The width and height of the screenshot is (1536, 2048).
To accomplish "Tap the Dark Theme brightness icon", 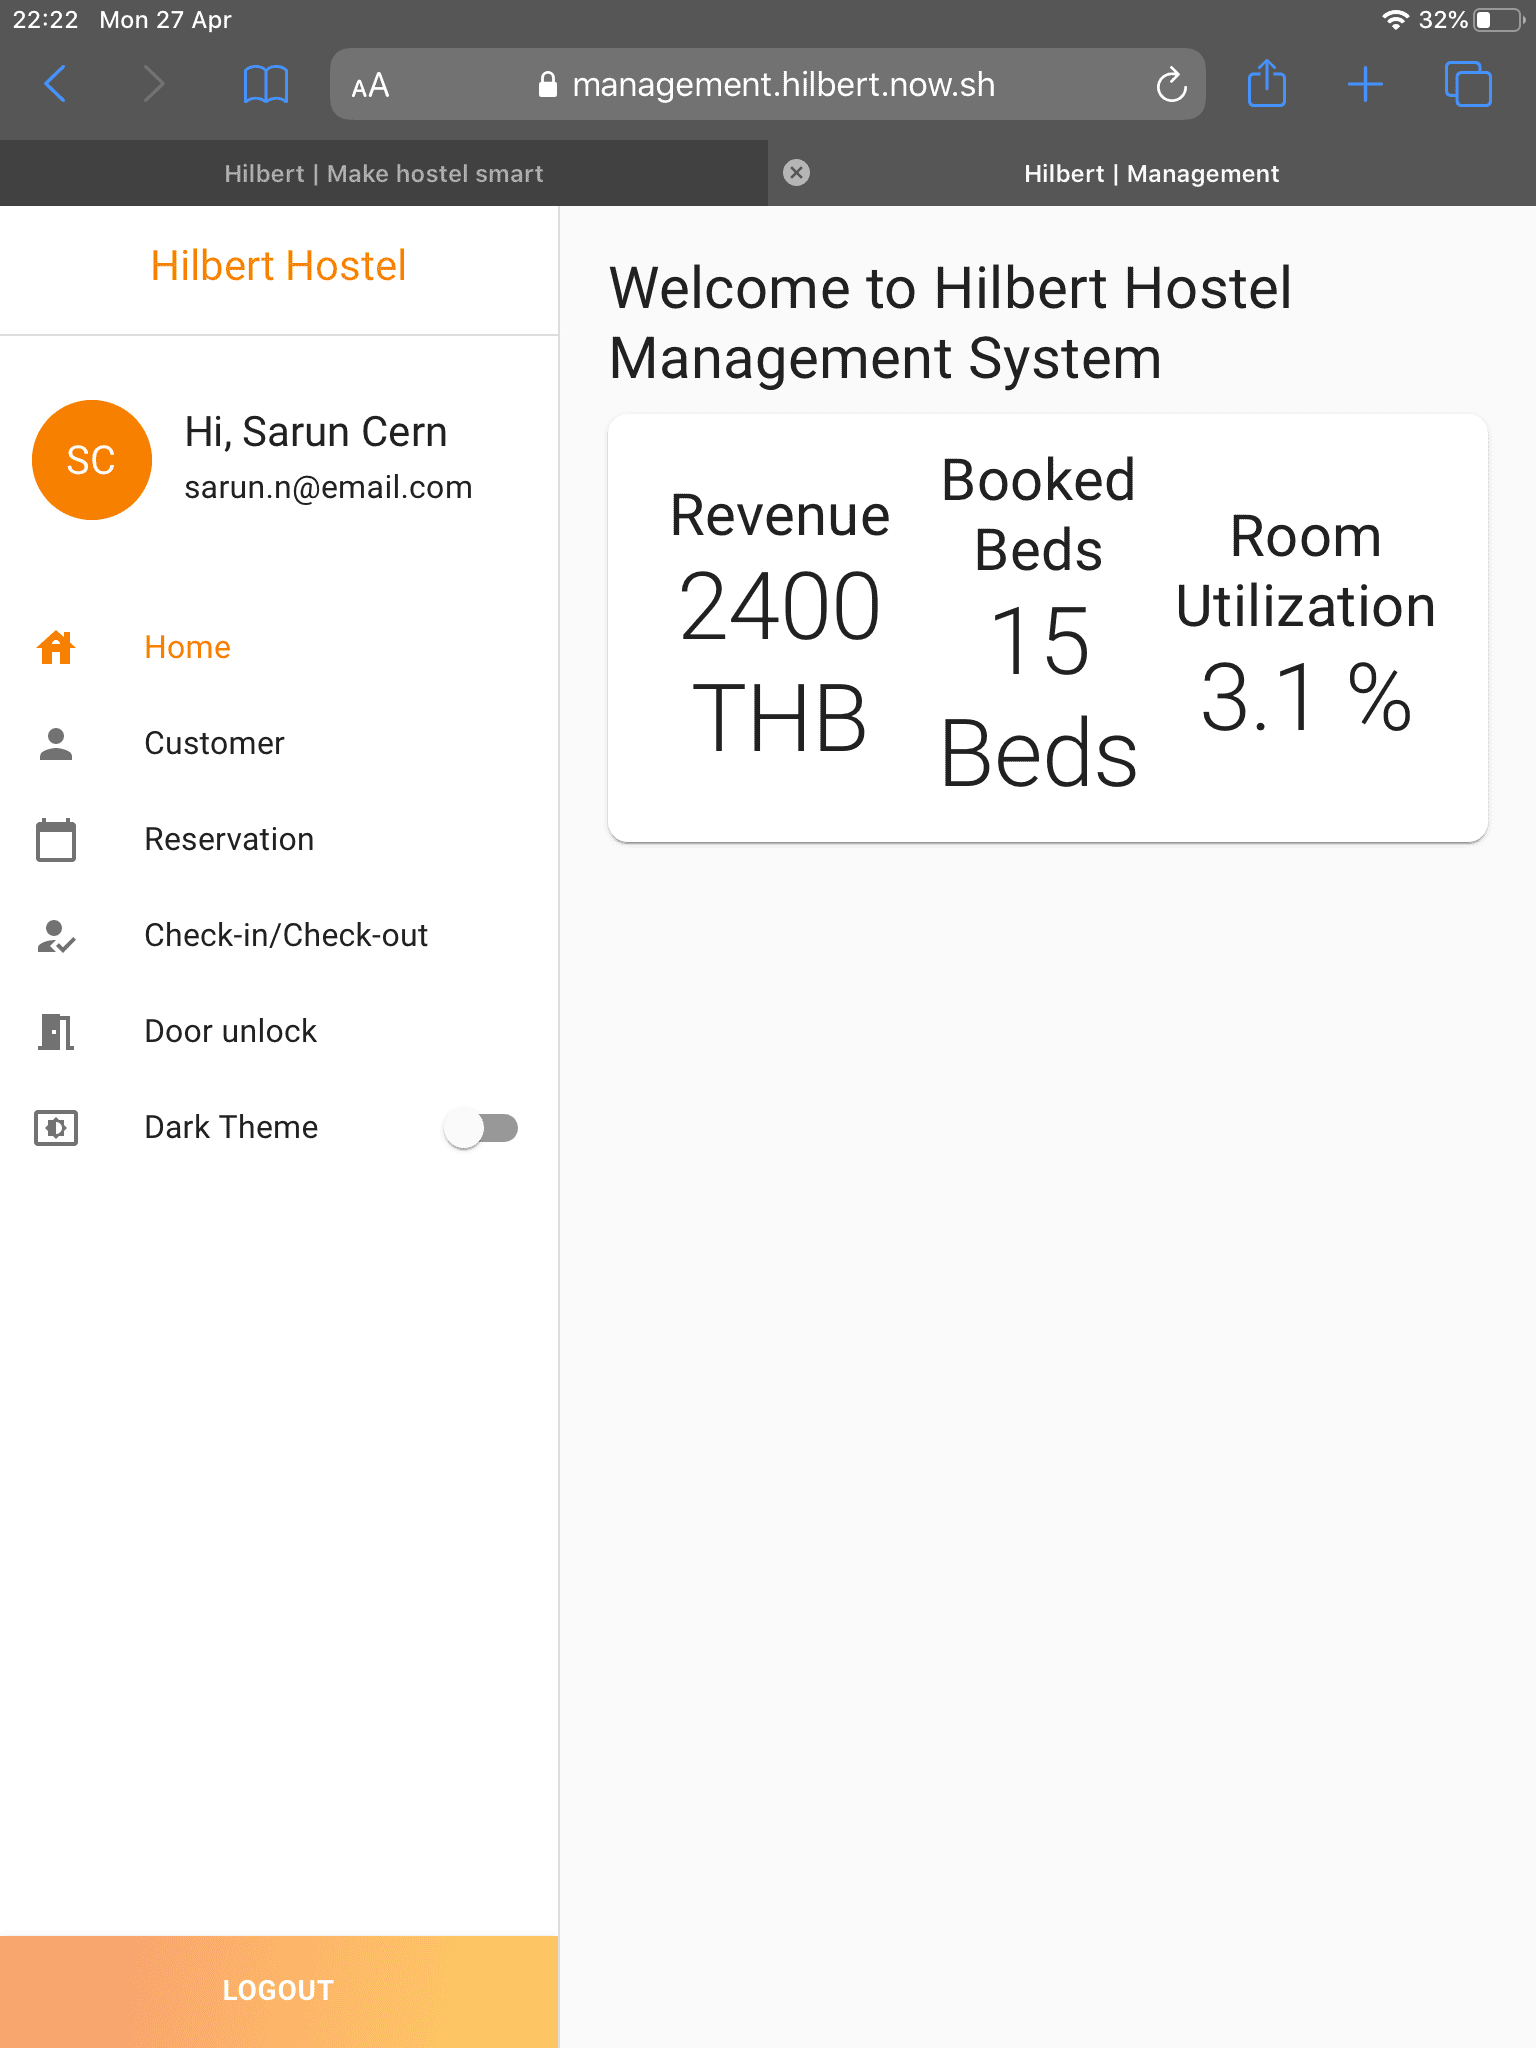I will click(56, 1127).
